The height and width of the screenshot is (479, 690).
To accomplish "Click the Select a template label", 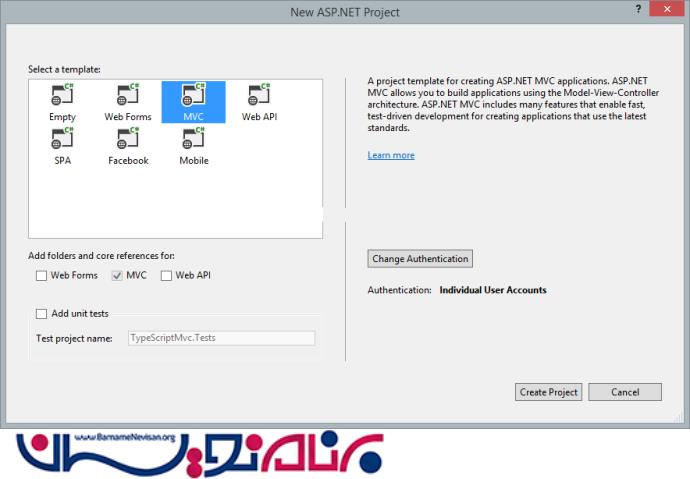I will (64, 69).
